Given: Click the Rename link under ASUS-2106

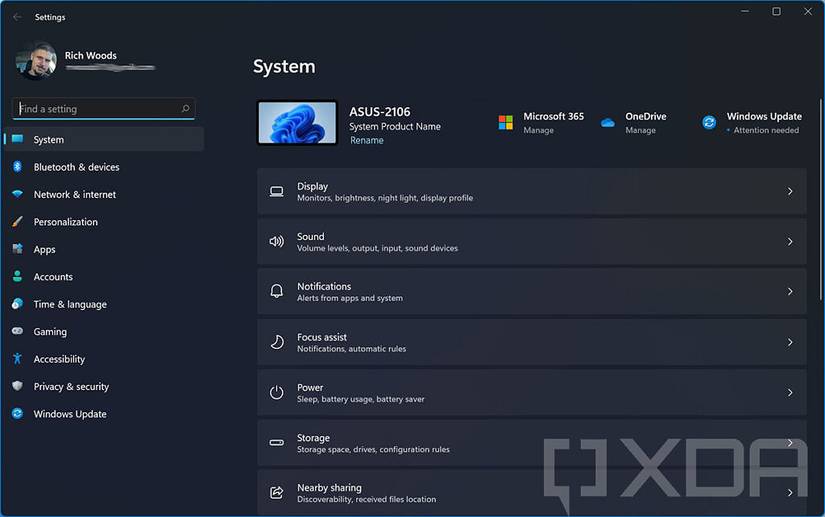Looking at the screenshot, I should tap(367, 140).
